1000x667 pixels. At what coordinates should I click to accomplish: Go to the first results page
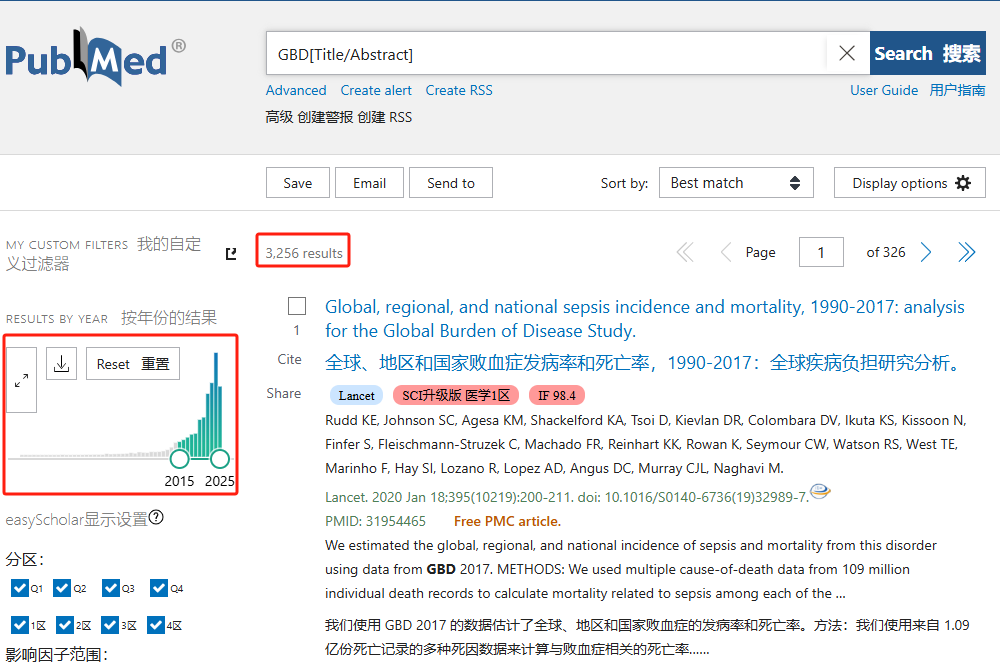coord(686,253)
